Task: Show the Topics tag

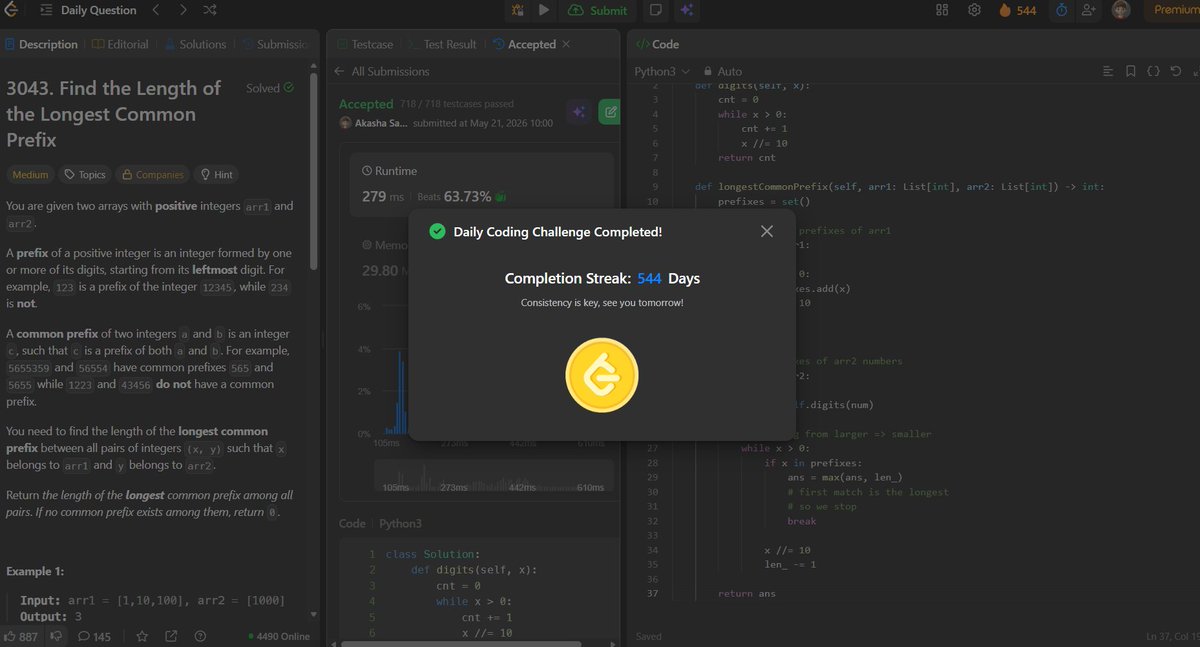Action: tap(85, 174)
